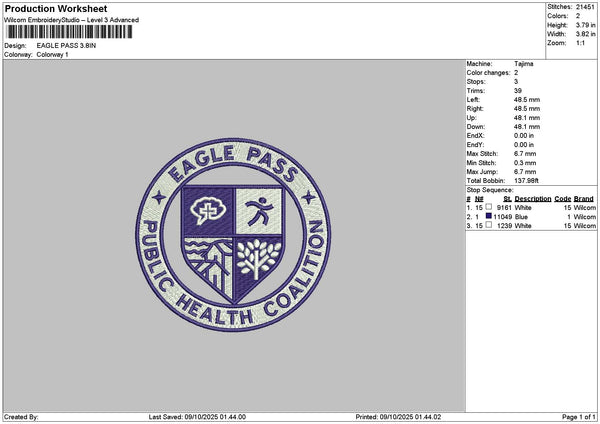Click the "Up:" extent label
The height and width of the screenshot is (424, 600).
pyautogui.click(x=471, y=118)
